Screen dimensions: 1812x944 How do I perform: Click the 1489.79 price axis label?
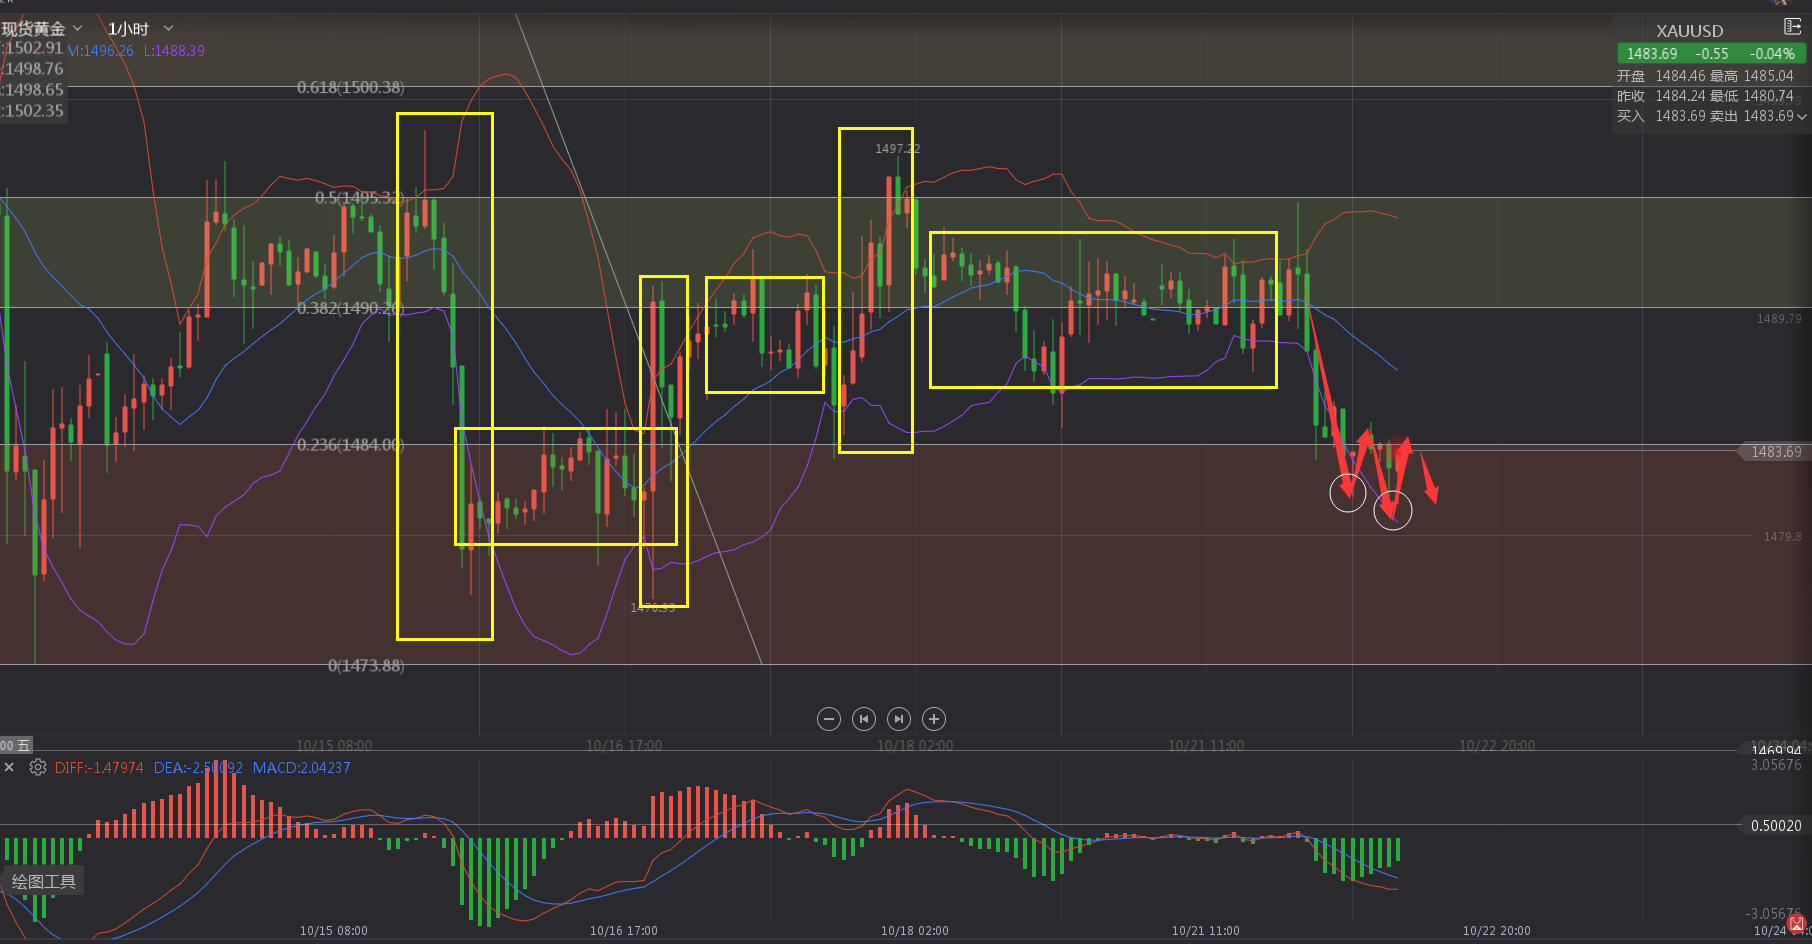pyautogui.click(x=1779, y=319)
